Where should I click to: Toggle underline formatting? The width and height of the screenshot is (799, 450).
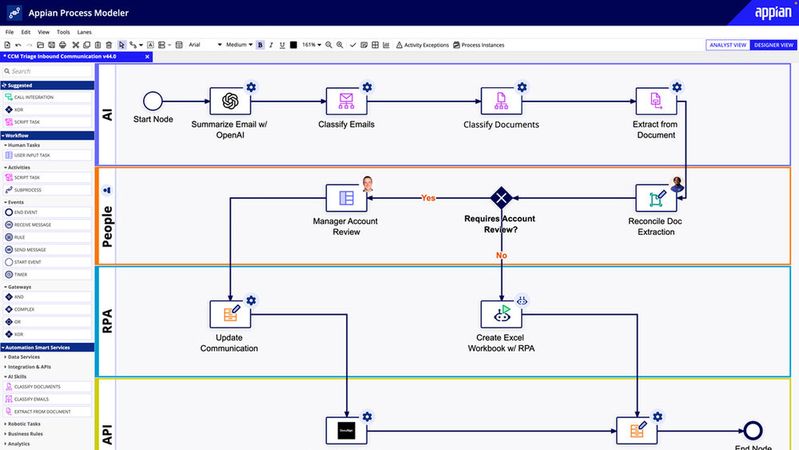click(x=282, y=45)
